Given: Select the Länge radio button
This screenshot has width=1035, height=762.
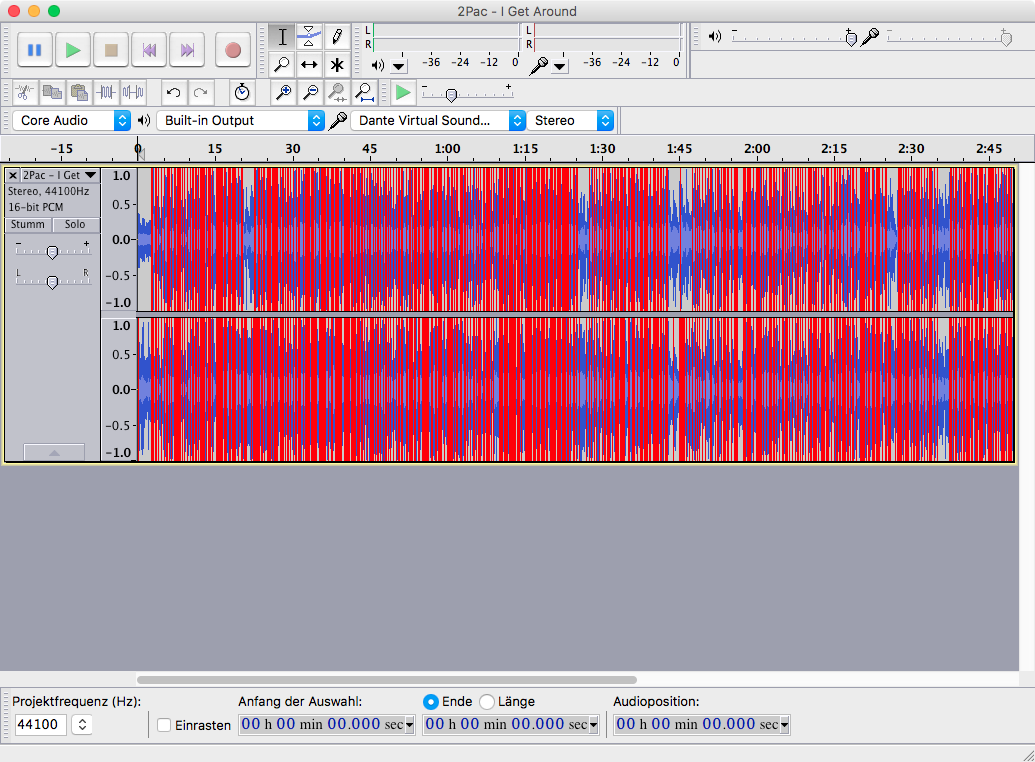Looking at the screenshot, I should pos(489,701).
